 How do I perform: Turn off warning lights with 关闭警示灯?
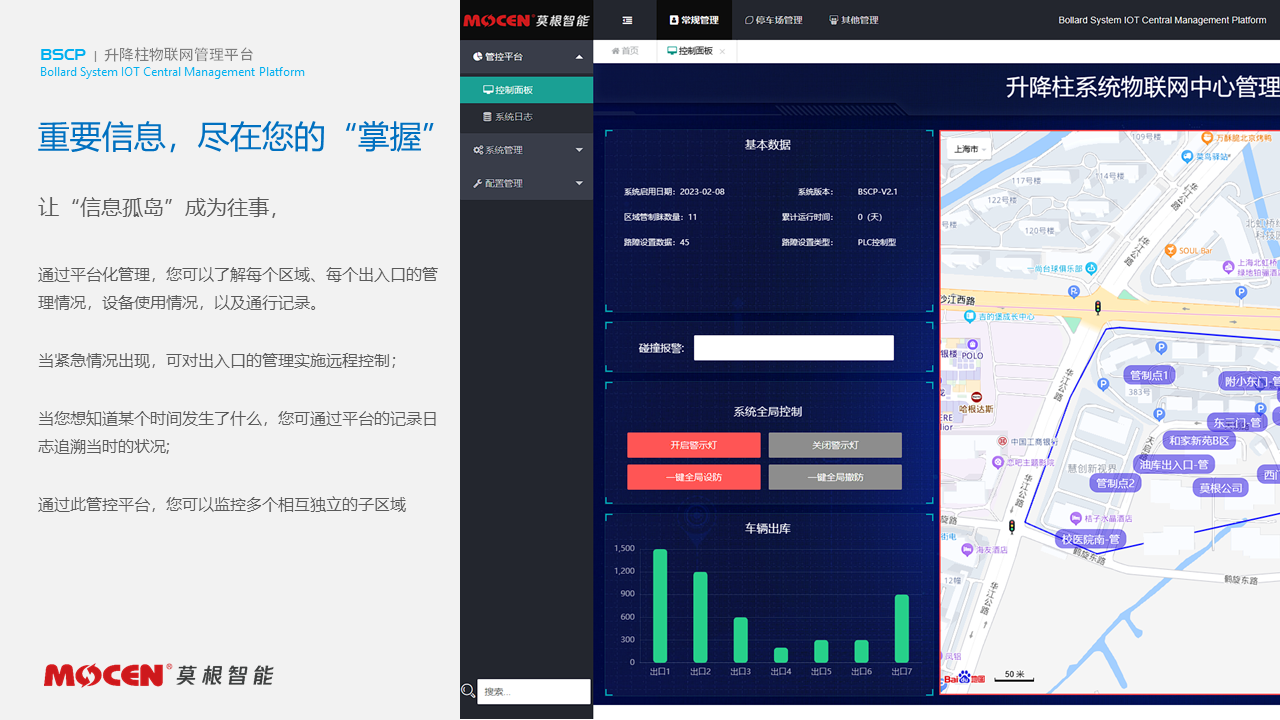(835, 445)
